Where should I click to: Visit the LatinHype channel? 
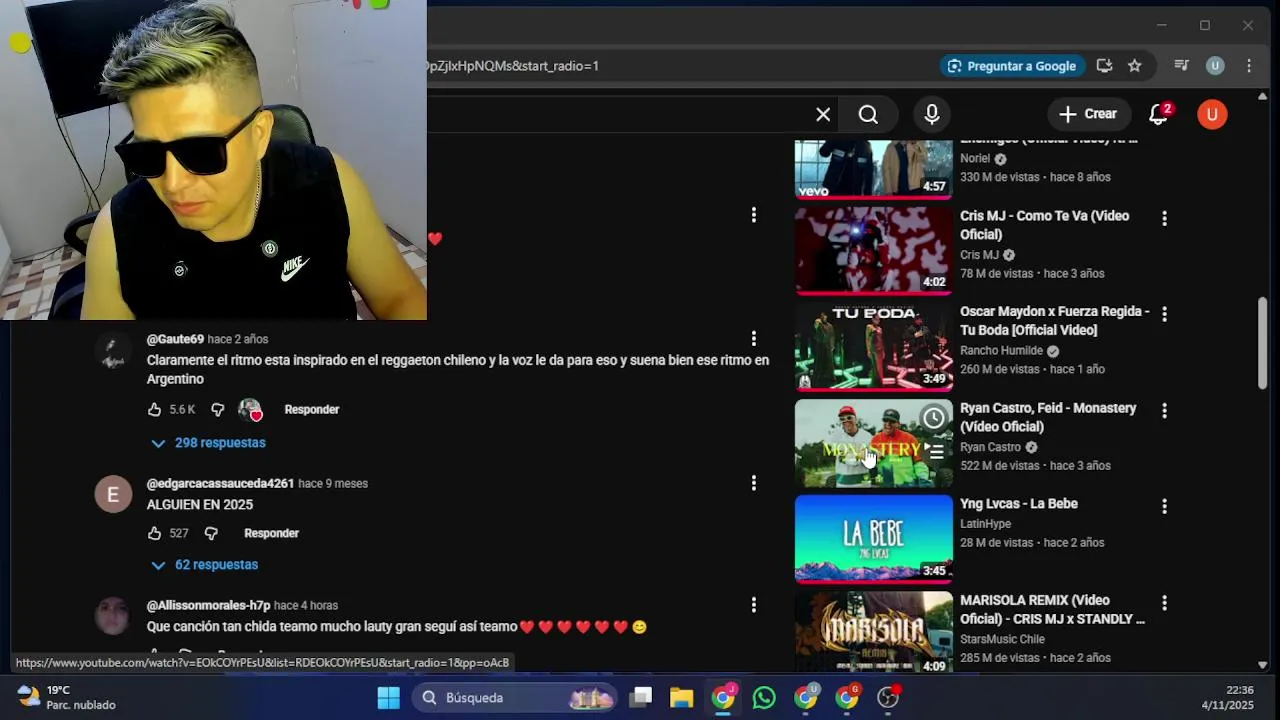[986, 524]
